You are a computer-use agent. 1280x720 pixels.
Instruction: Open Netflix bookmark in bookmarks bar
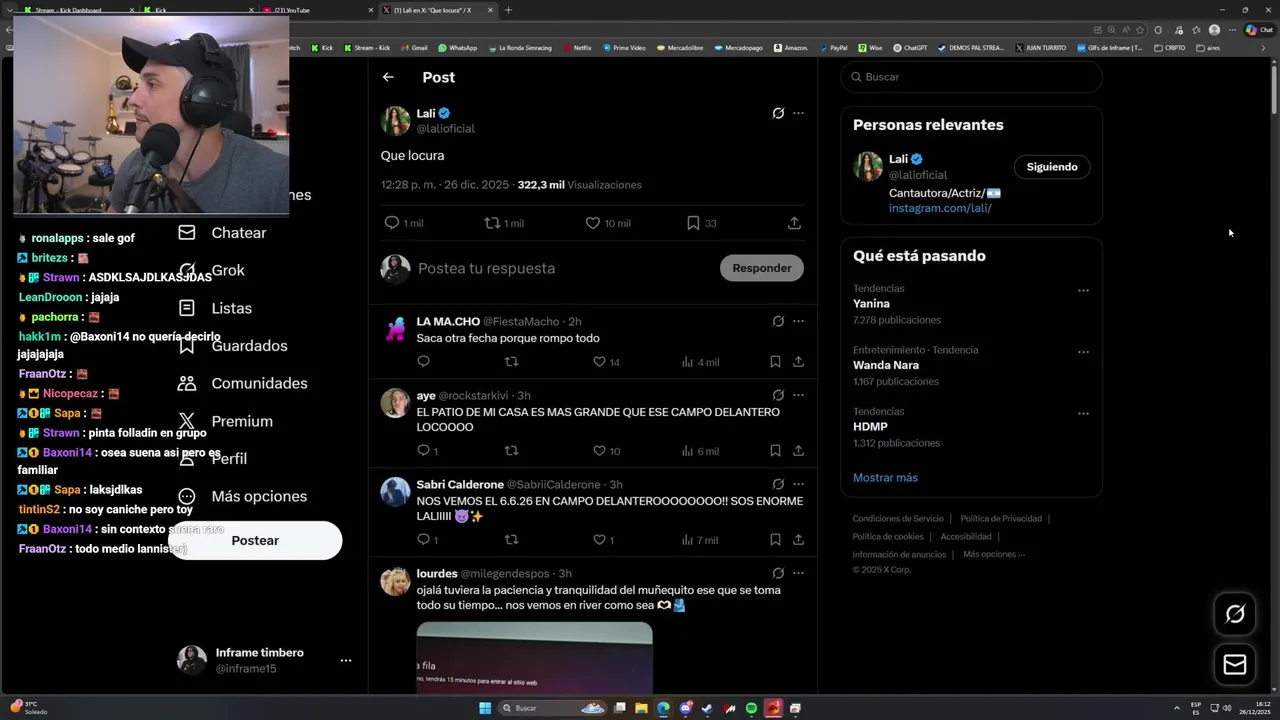tap(577, 47)
